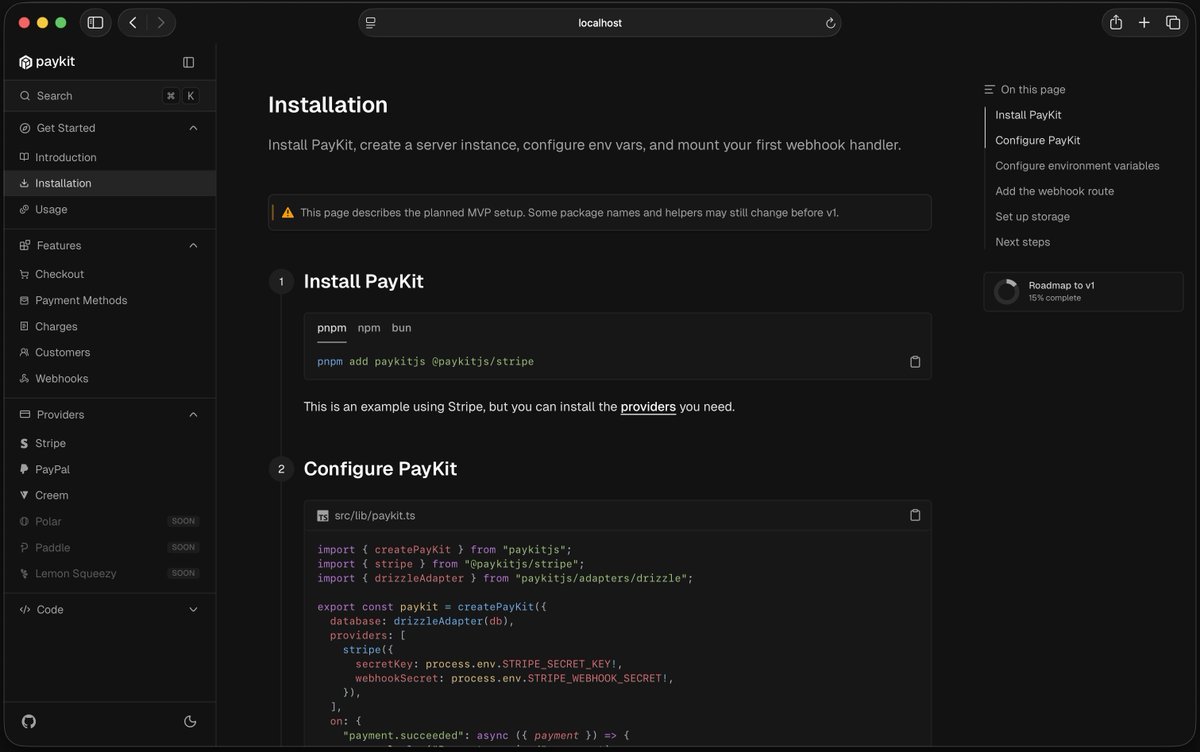The image size is (1200, 752).
Task: Toggle the Safari sidebar button
Action: pos(95,22)
